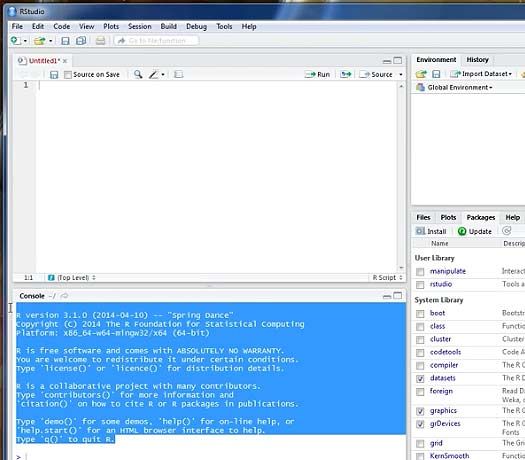The height and width of the screenshot is (460, 525).
Task: Check the codetools package checkbox
Action: tap(420, 353)
